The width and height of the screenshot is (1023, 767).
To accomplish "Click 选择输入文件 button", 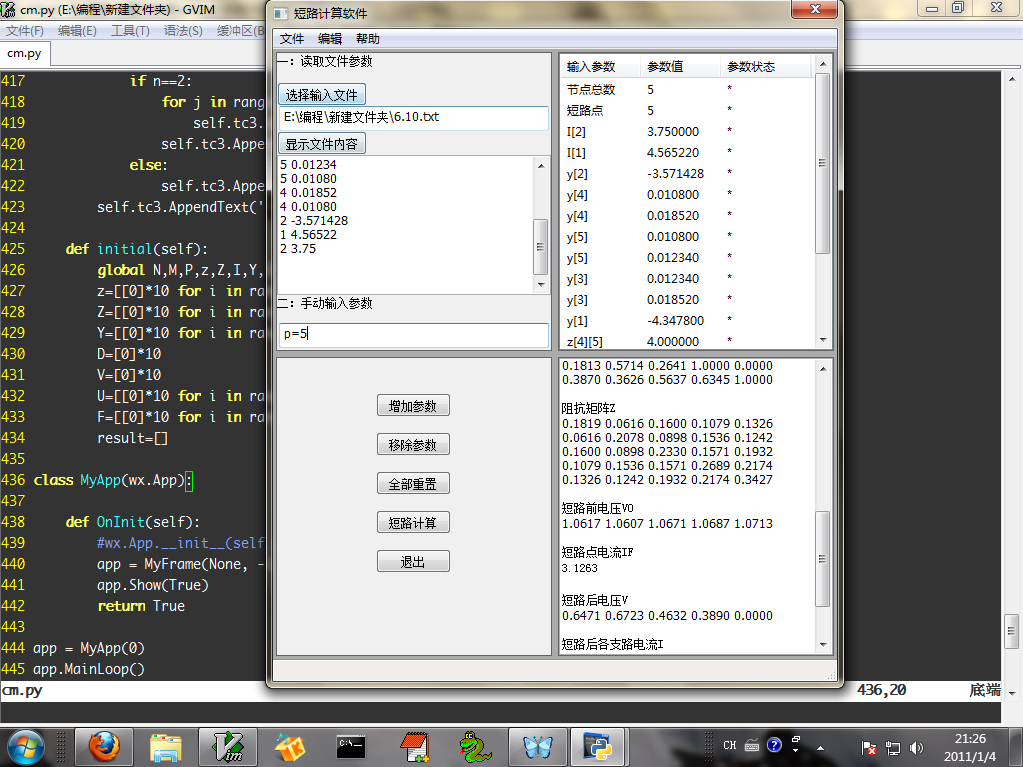I will coord(322,95).
